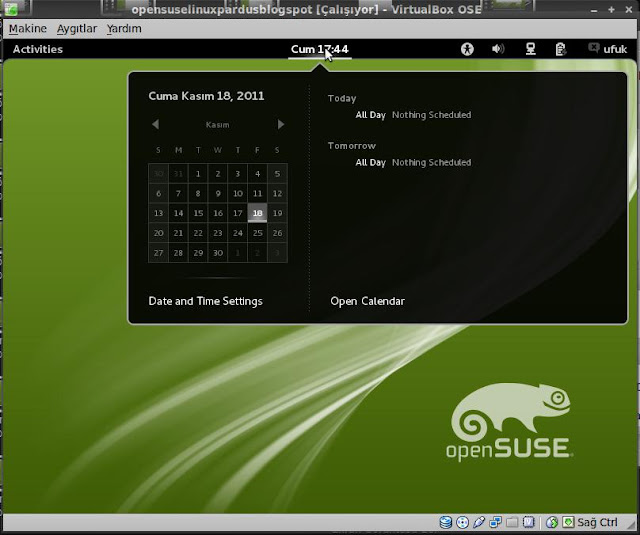Screen dimensions: 640x535
Task: Click VirtualBox USB devices icon
Action: 479,522
